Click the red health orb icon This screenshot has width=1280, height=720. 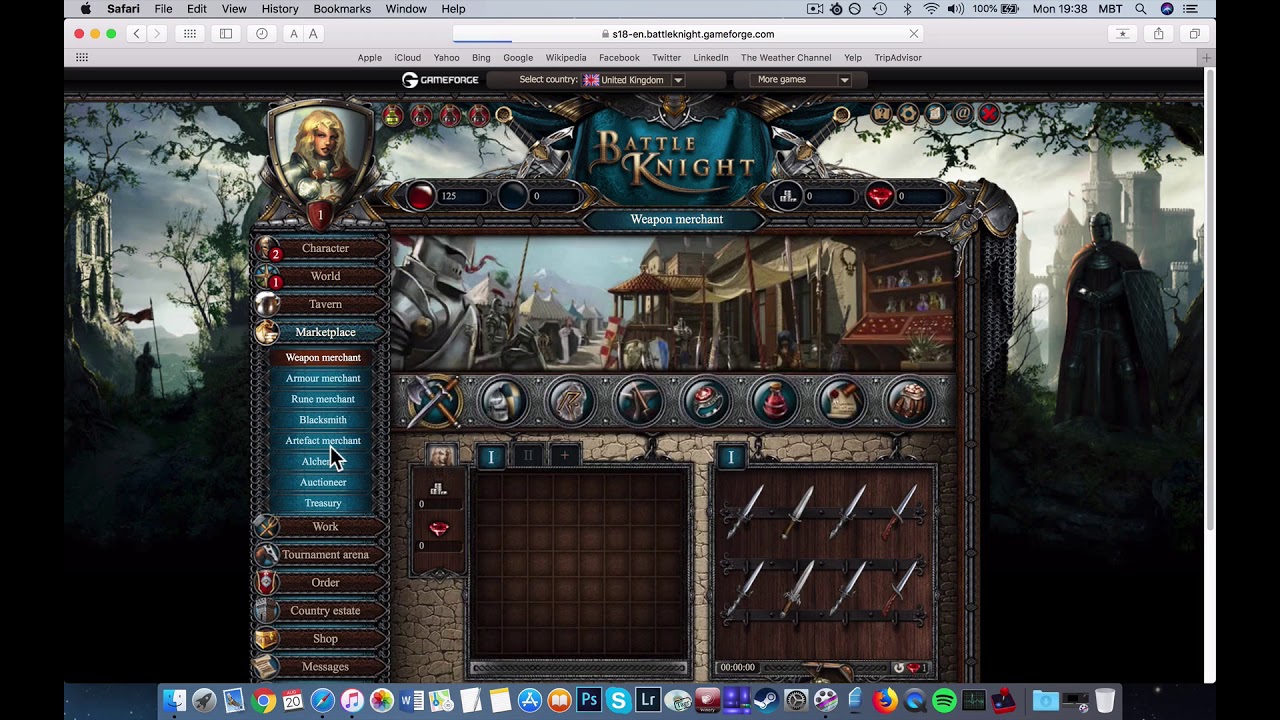click(x=420, y=196)
